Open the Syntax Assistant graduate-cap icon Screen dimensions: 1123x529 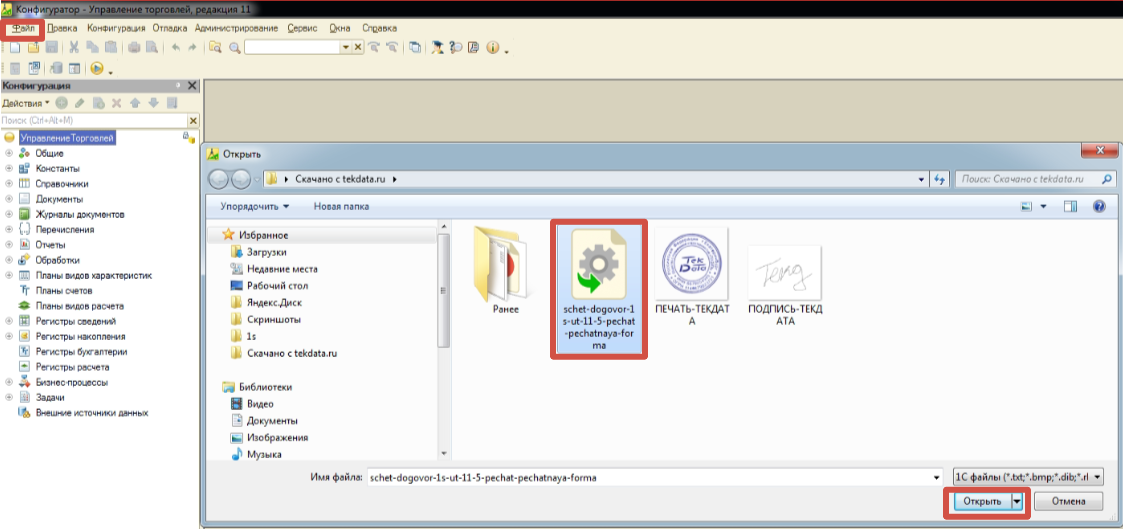click(x=437, y=47)
